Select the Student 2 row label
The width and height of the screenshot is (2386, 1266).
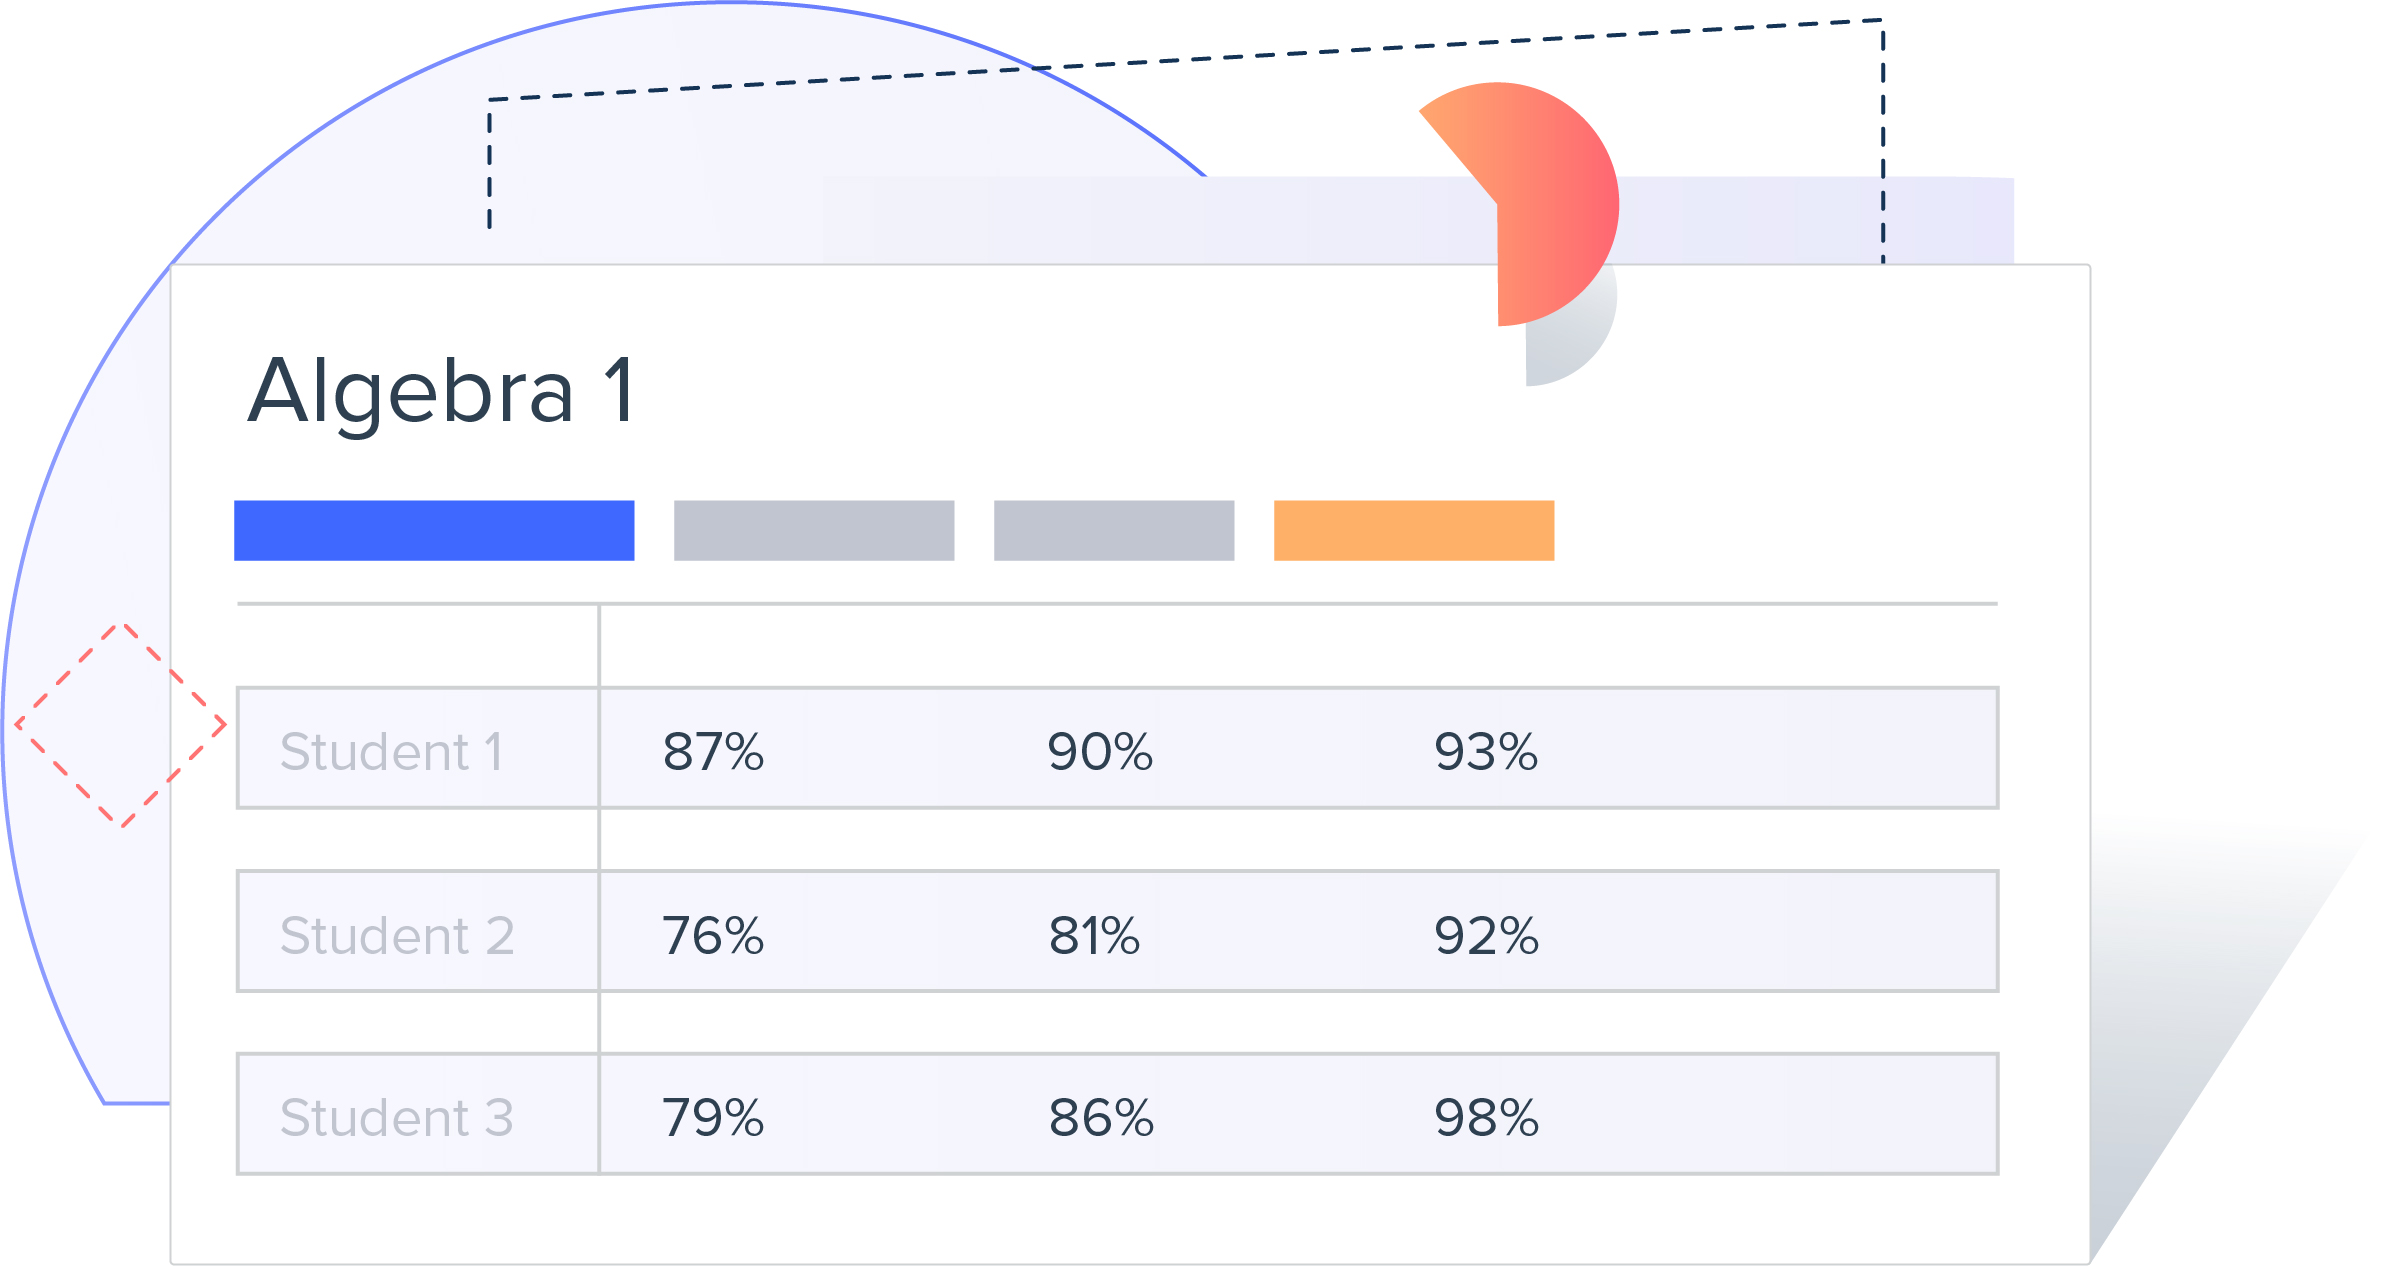point(397,936)
